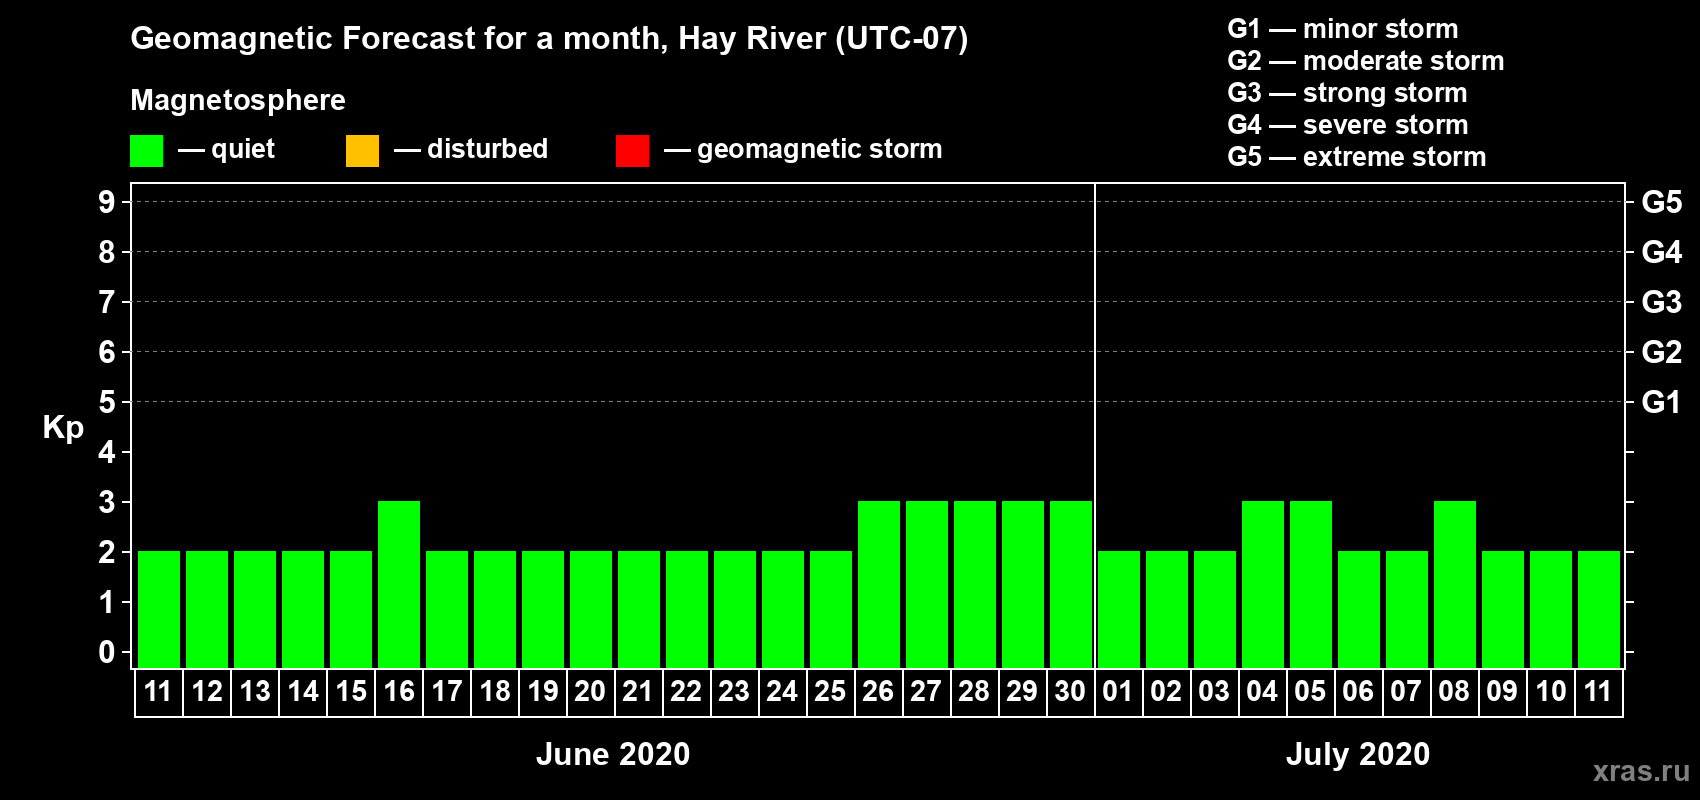1700x800 pixels.
Task: Click the July 2020 month label
Action: (x=1358, y=754)
